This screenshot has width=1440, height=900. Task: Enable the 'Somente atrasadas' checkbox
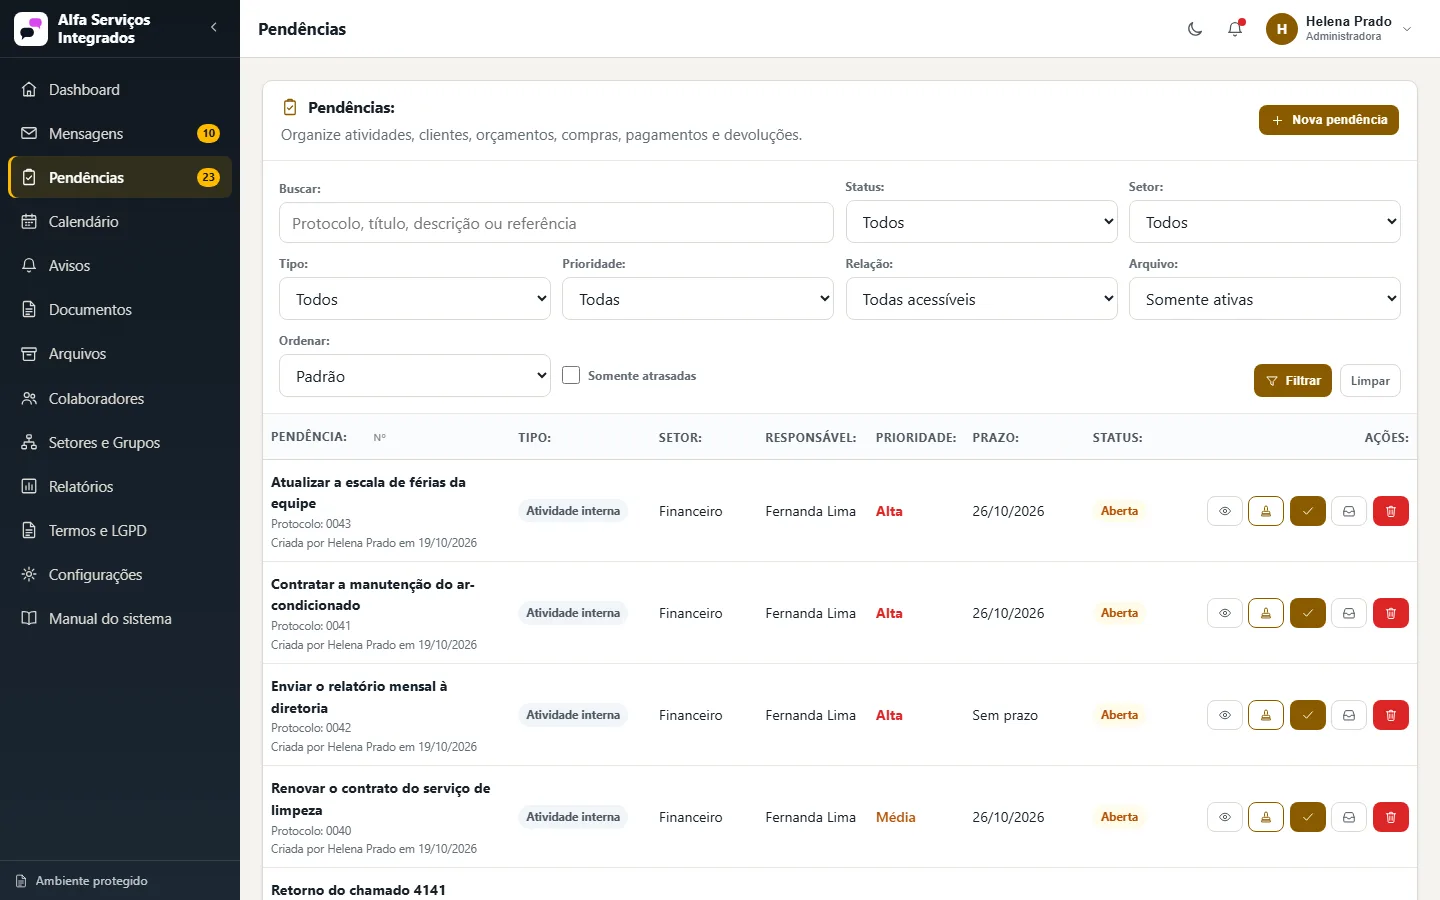coord(571,375)
